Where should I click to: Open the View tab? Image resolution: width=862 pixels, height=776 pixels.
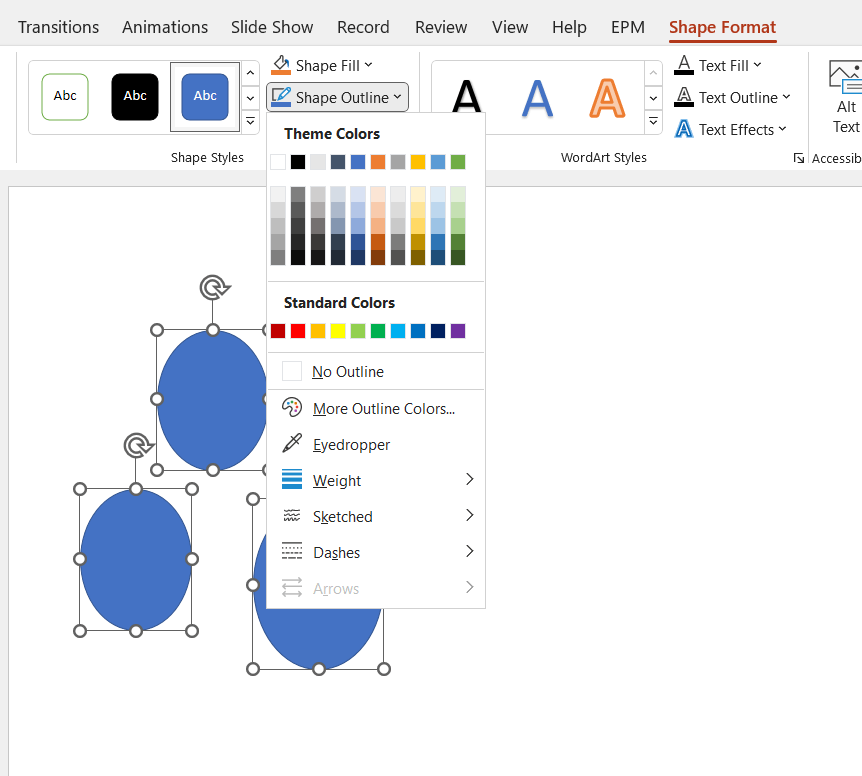click(510, 27)
